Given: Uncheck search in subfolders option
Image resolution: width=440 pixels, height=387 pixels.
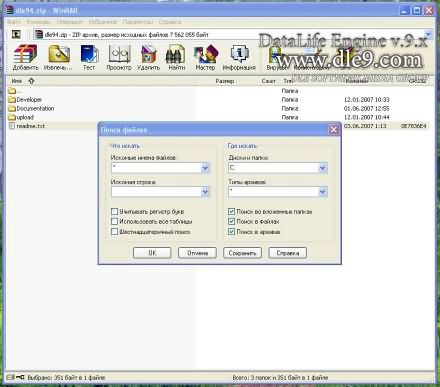Looking at the screenshot, I should pos(232,211).
